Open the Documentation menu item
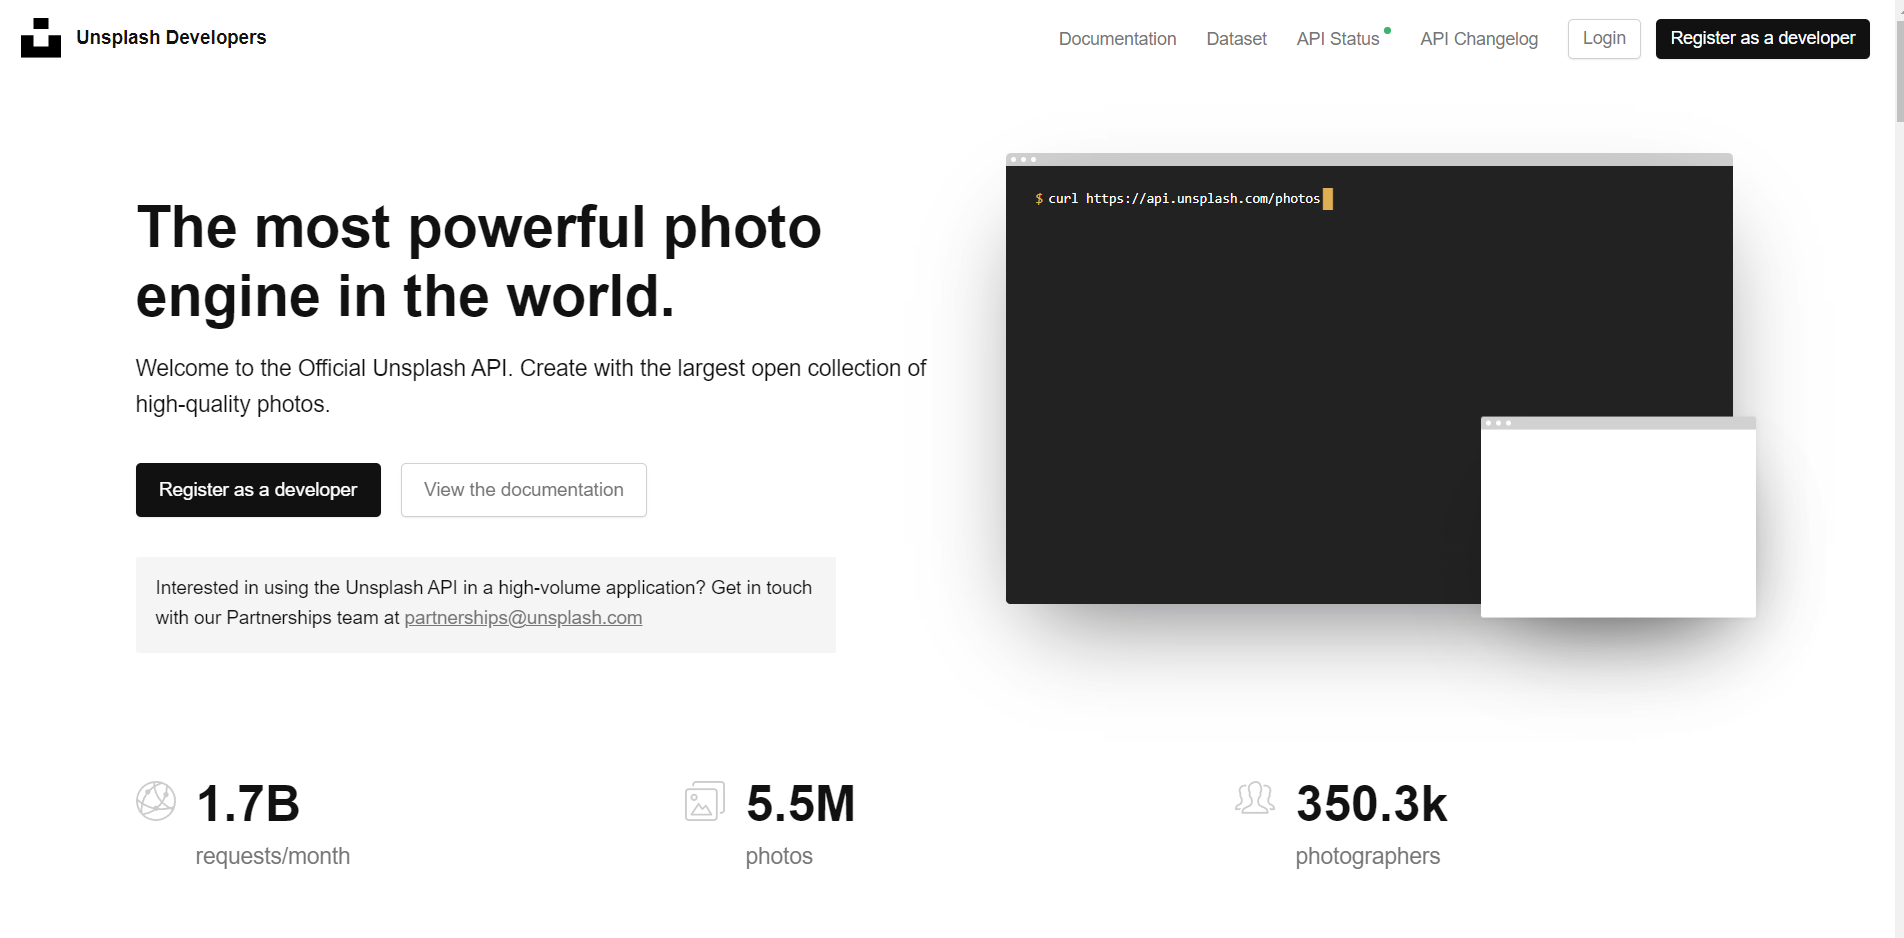 (1117, 39)
